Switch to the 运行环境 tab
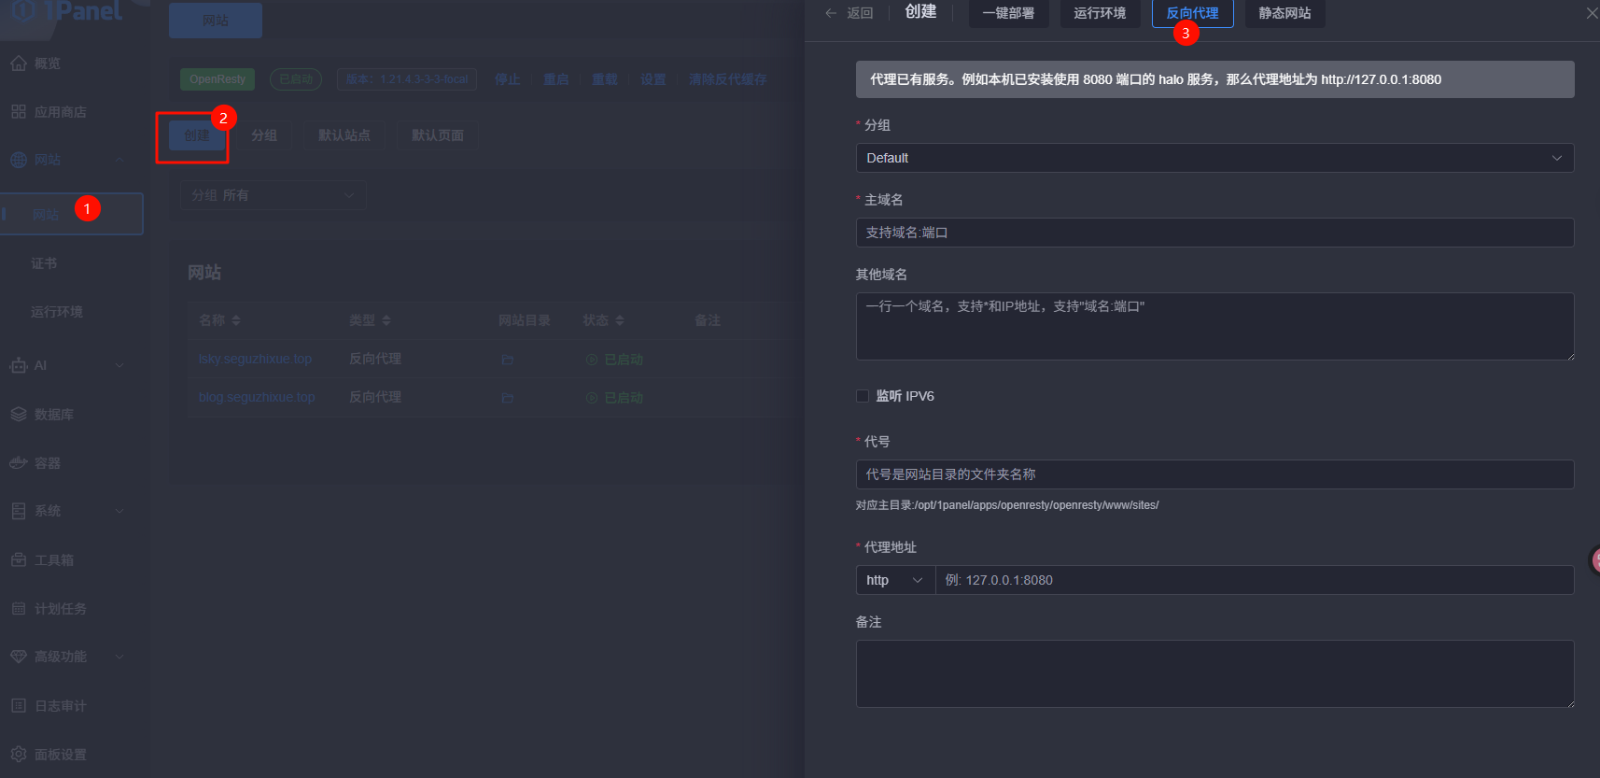 (1099, 13)
